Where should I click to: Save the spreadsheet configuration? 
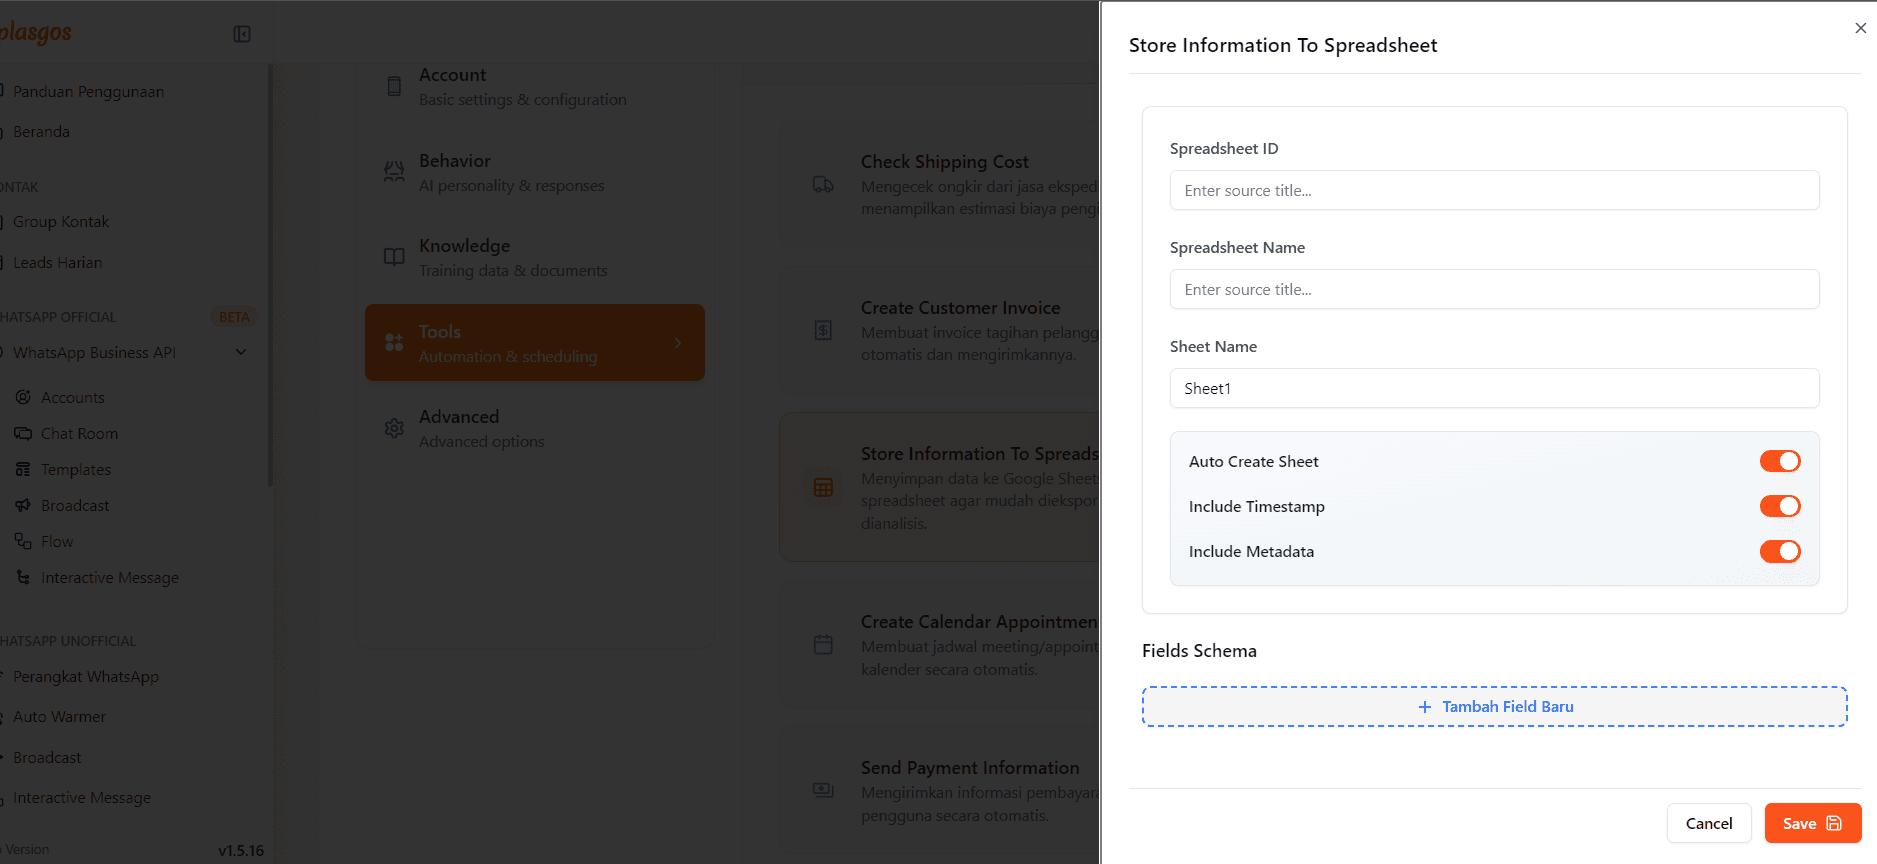(x=1812, y=823)
